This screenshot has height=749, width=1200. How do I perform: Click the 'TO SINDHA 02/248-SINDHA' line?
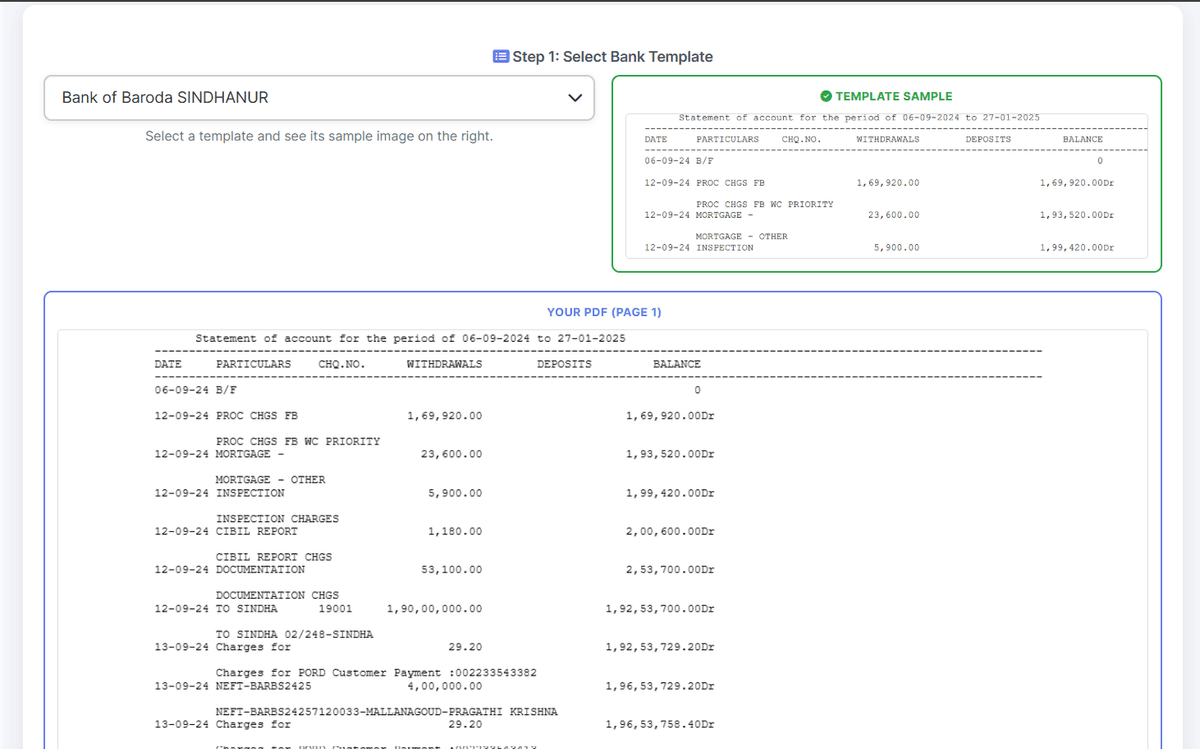[294, 634]
